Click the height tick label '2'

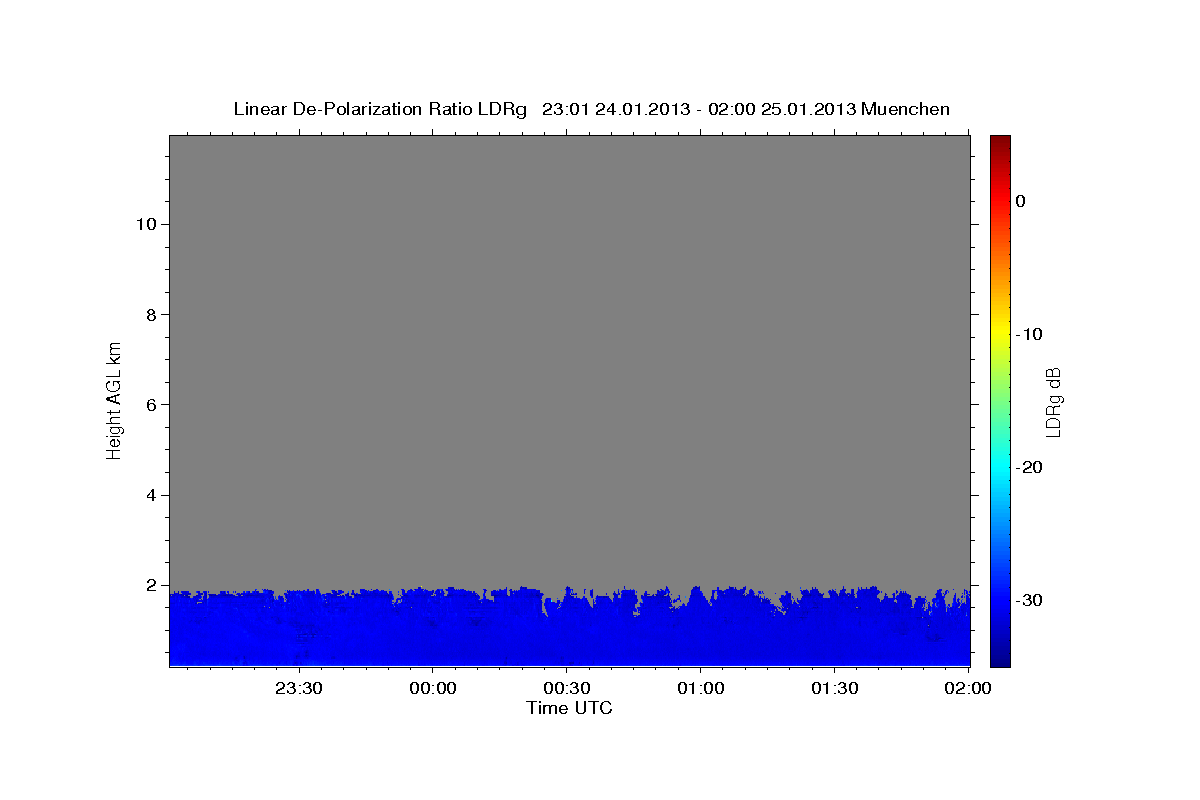click(x=150, y=585)
